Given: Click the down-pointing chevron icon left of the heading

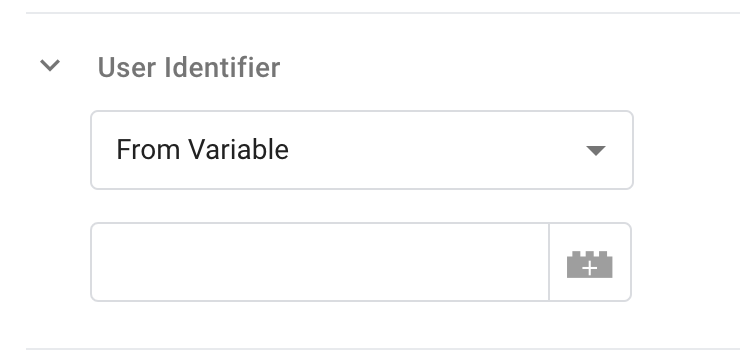Looking at the screenshot, I should (50, 65).
